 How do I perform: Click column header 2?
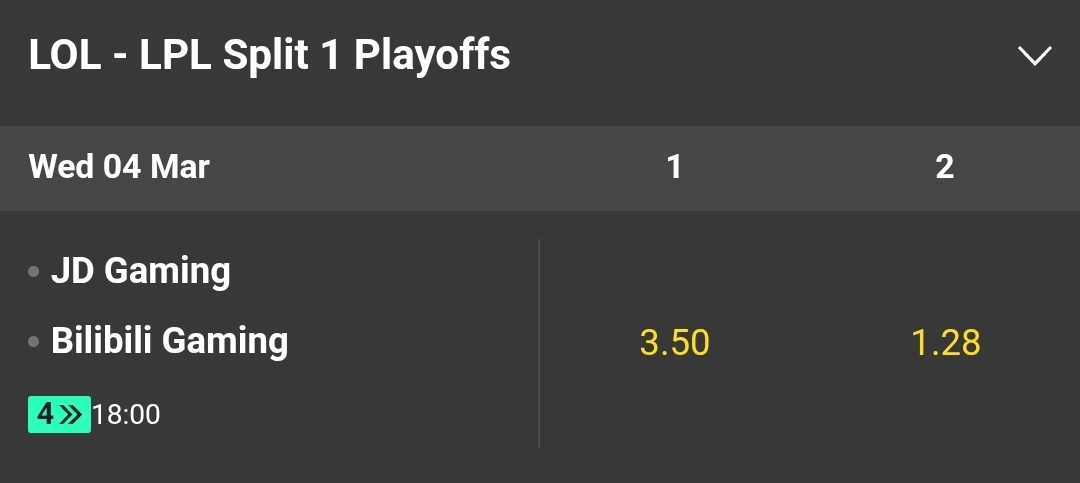945,167
